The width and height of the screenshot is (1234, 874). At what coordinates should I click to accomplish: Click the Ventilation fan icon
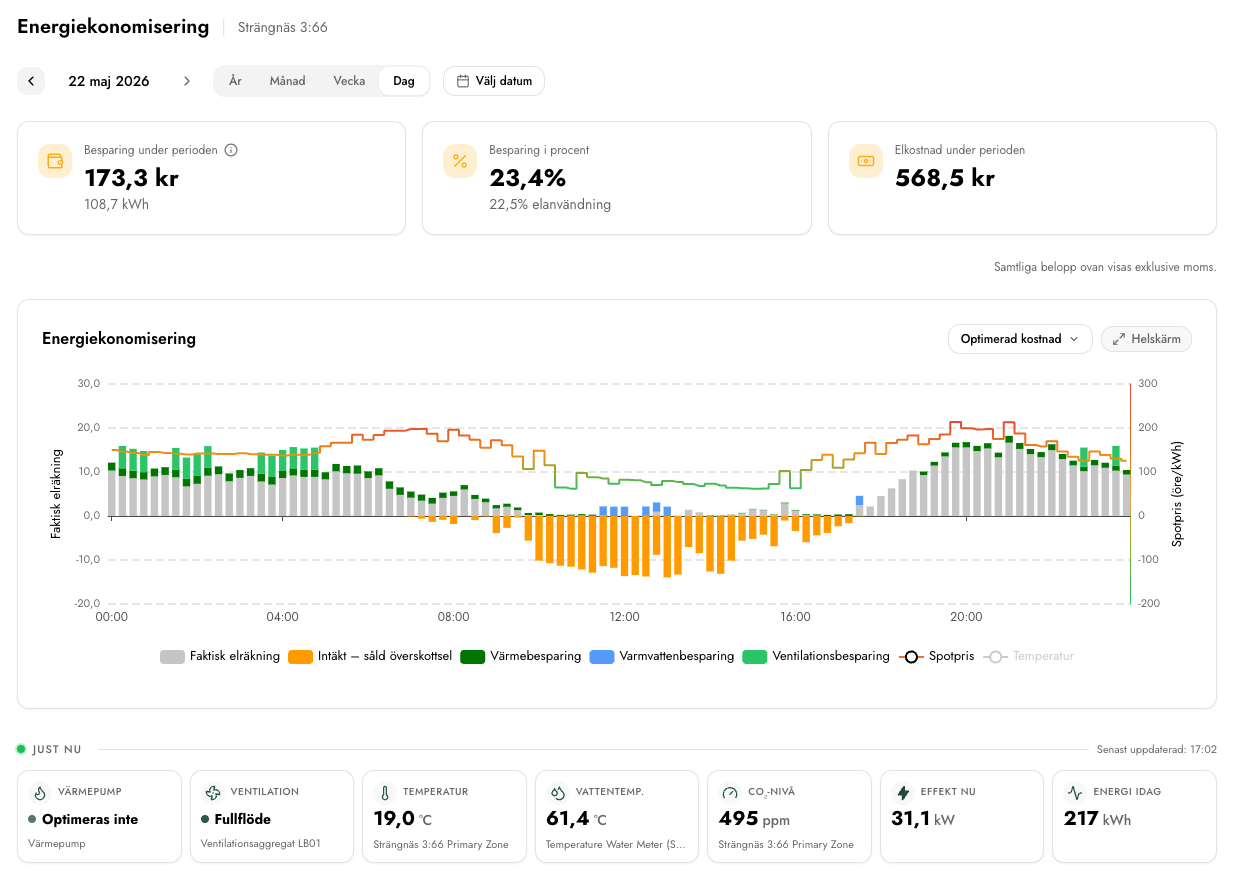[212, 793]
